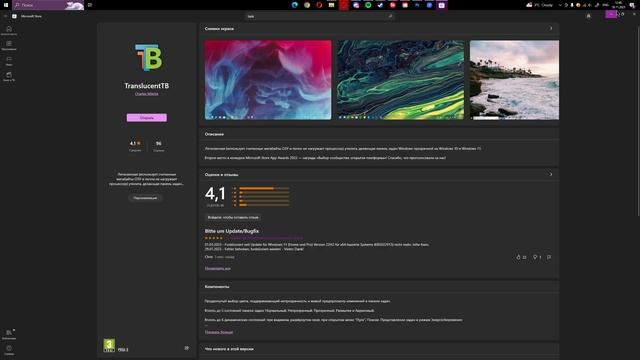The image size is (640, 360).
Task: Click the large 4,1 rating score
Action: [x=215, y=194]
